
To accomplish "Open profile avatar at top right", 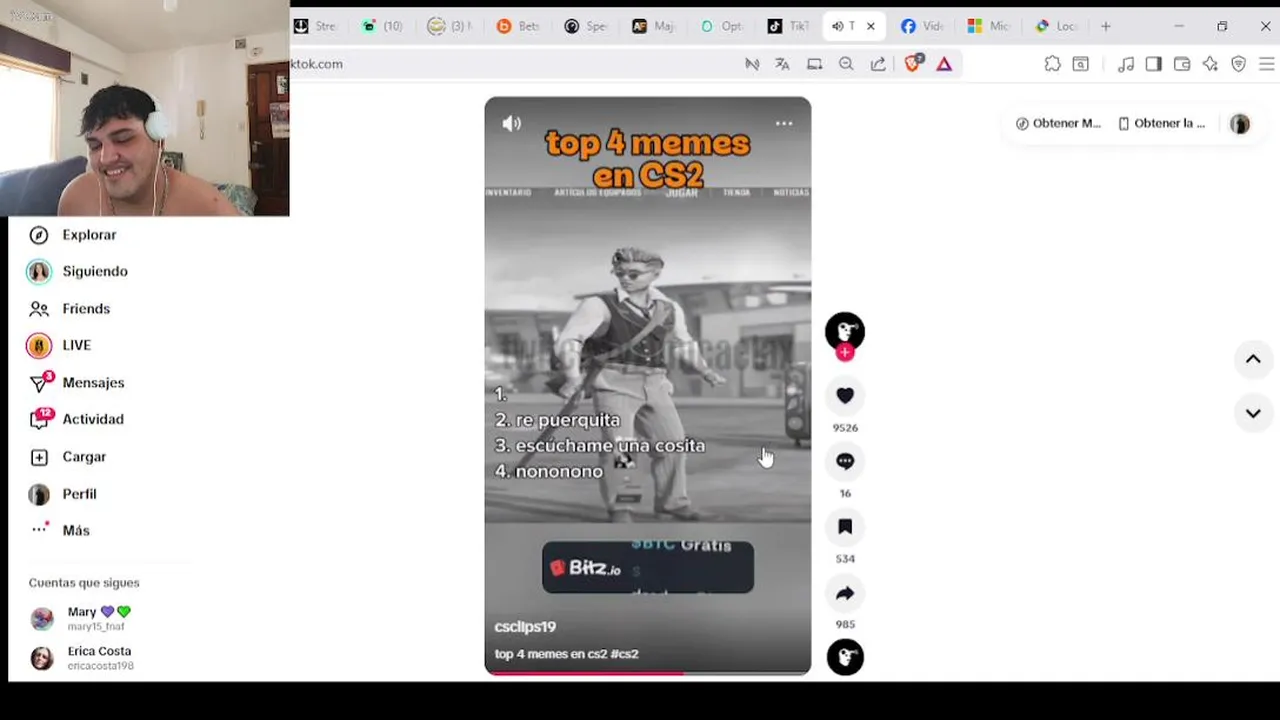I will tap(1240, 123).
